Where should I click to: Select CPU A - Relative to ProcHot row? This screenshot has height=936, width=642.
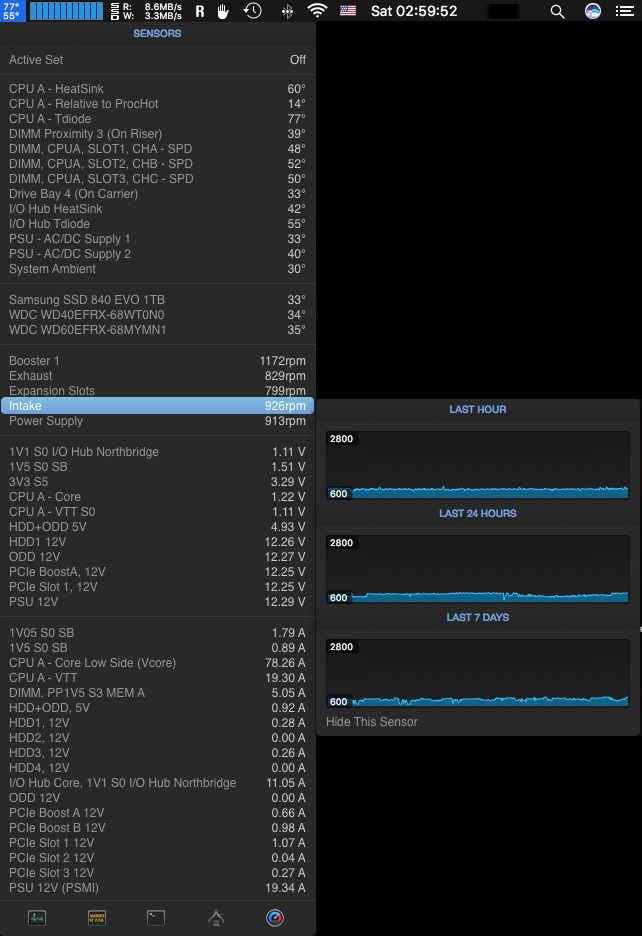[158, 103]
